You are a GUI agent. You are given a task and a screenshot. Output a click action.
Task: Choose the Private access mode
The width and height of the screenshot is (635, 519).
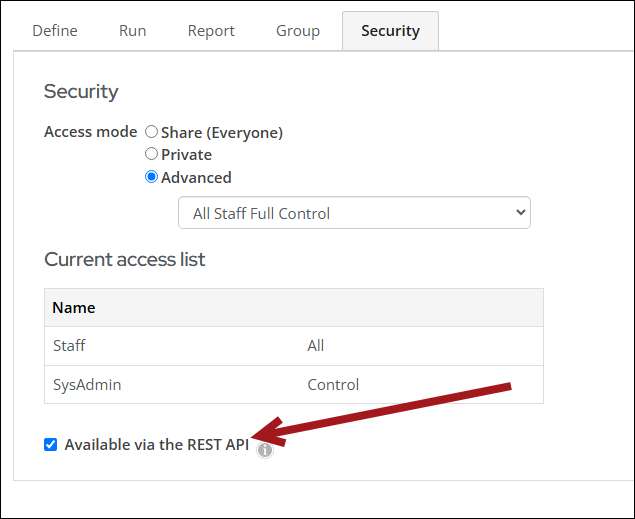coord(151,154)
